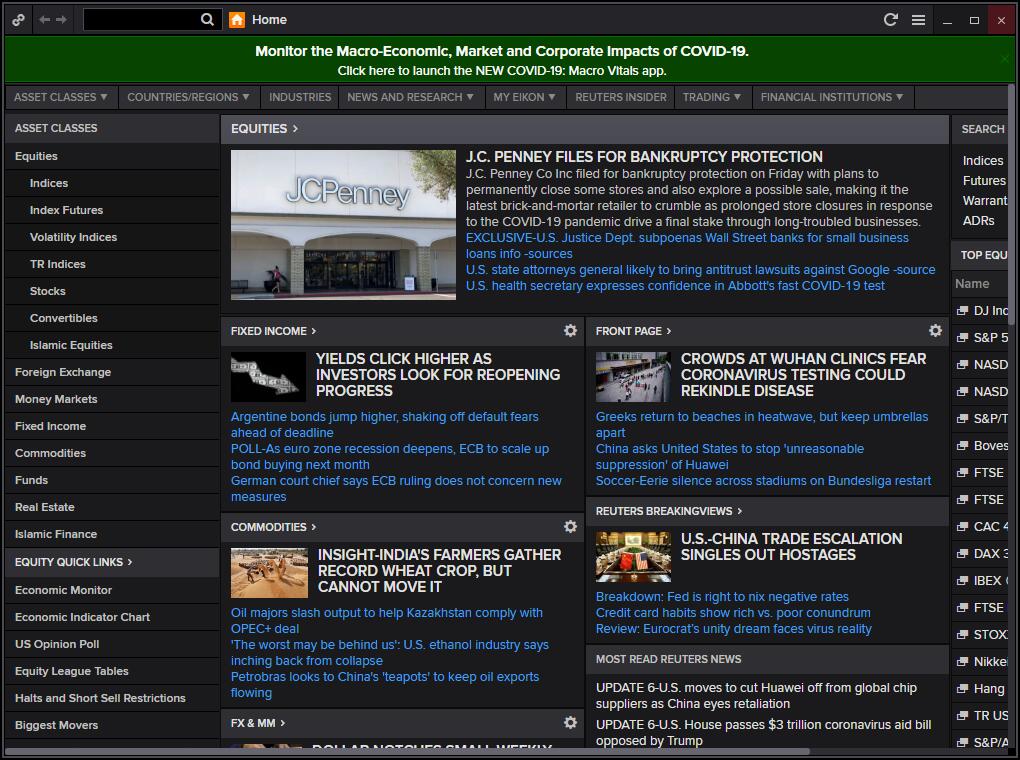Expand the Equities section header
Screen dimensions: 1020x760
click(x=264, y=129)
